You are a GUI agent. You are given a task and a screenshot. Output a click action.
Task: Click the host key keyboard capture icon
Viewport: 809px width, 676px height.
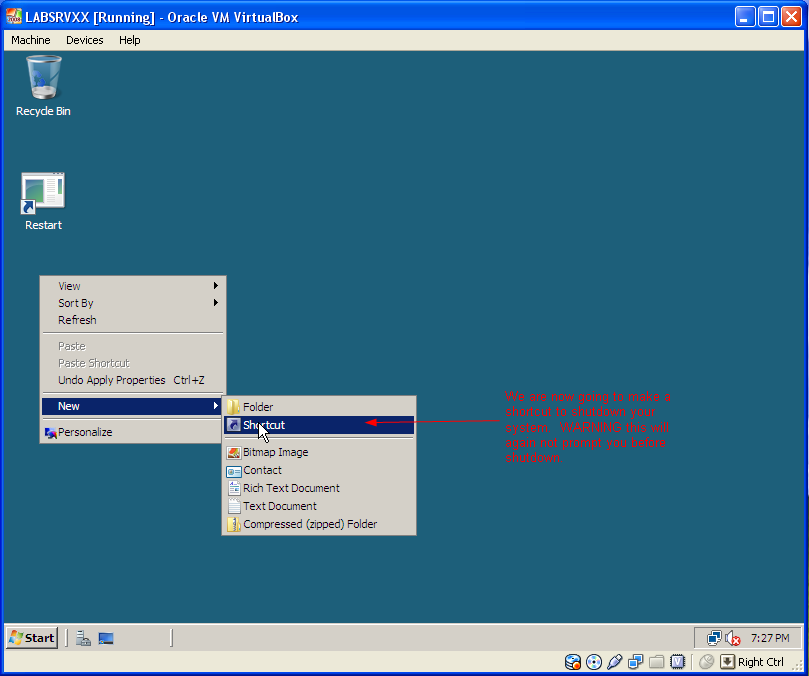[727, 662]
